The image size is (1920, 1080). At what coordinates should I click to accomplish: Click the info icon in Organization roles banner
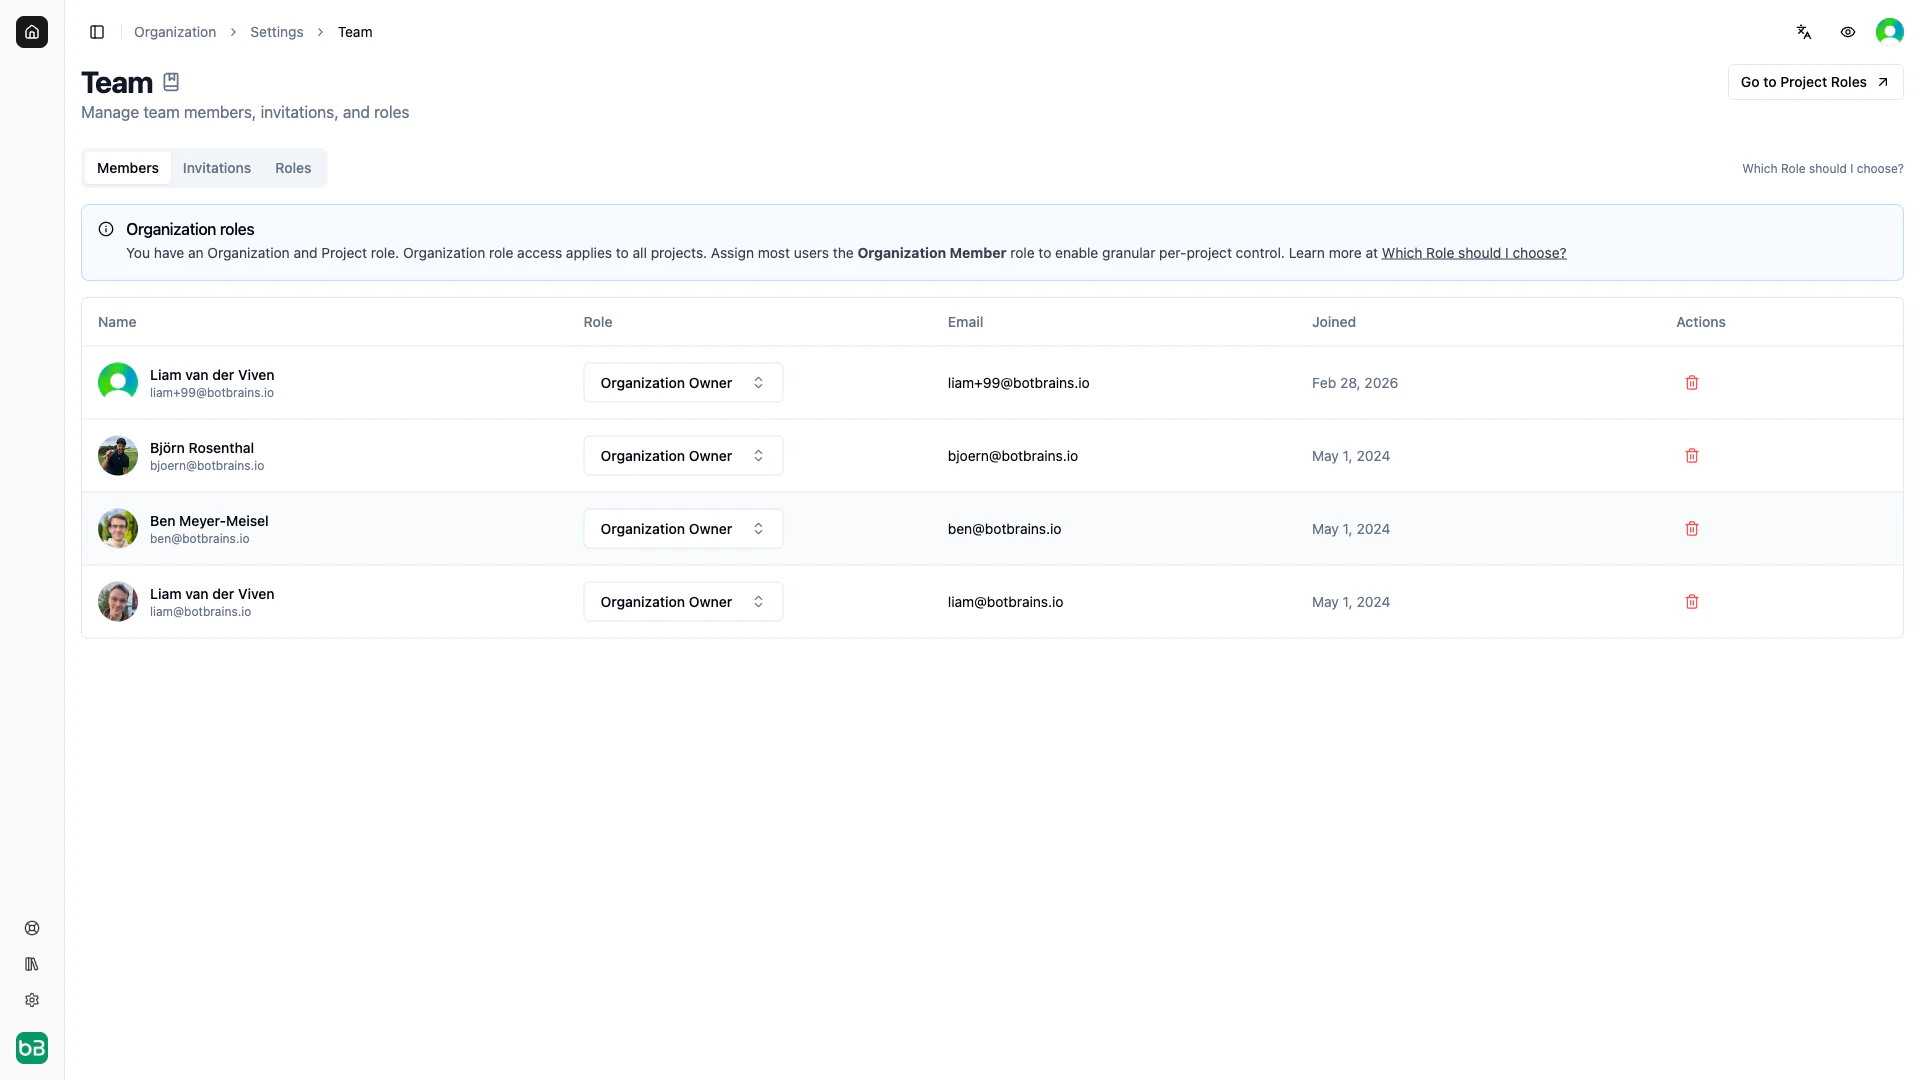click(x=106, y=229)
